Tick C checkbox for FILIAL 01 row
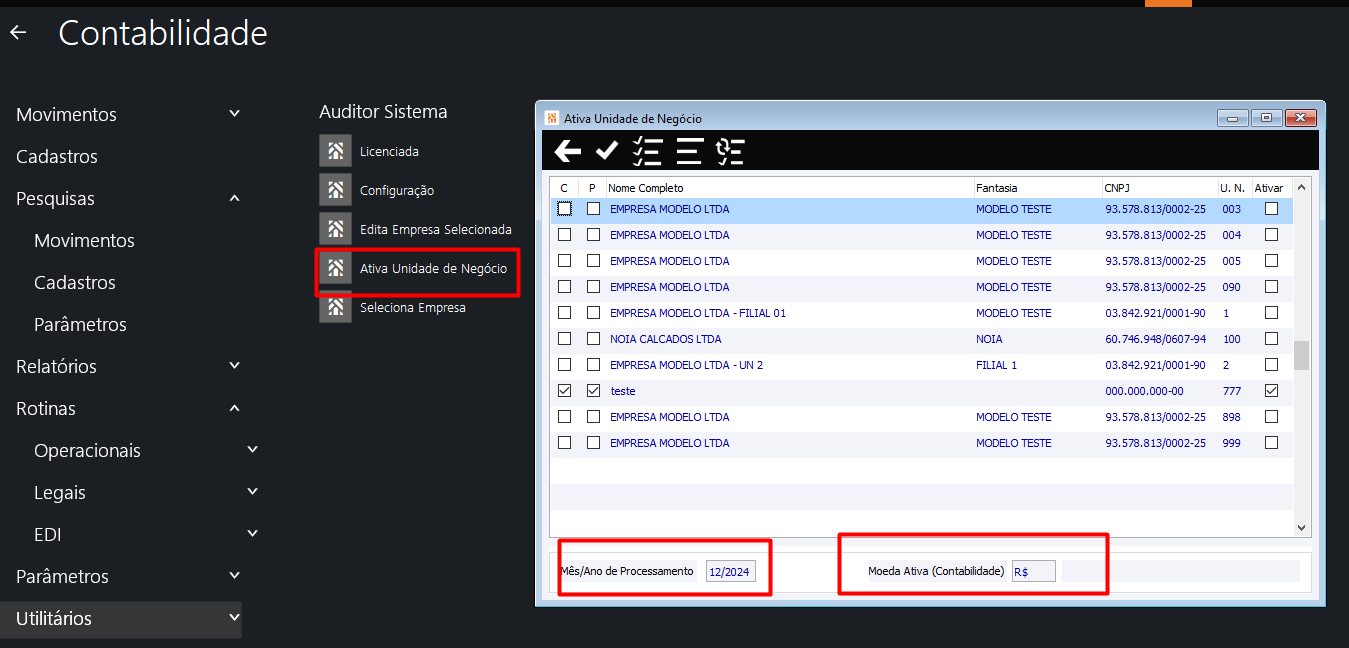Image resolution: width=1349 pixels, height=648 pixels. tap(565, 313)
